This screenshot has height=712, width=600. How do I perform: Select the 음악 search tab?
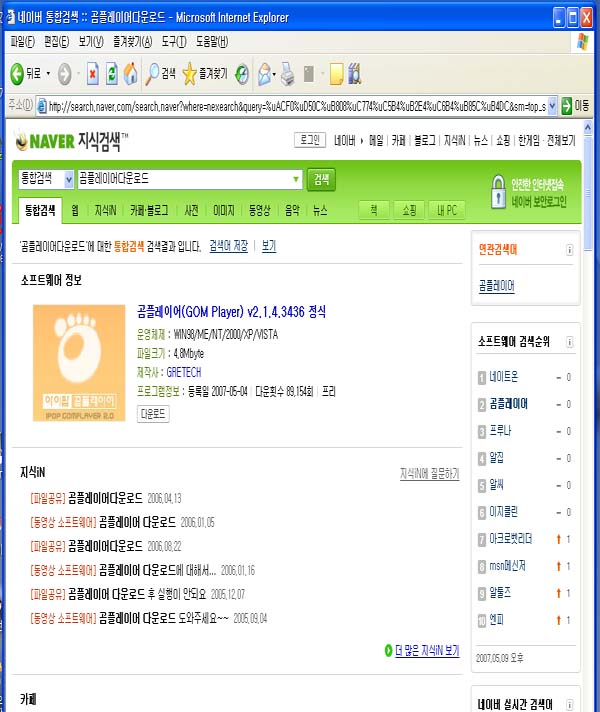[292, 210]
